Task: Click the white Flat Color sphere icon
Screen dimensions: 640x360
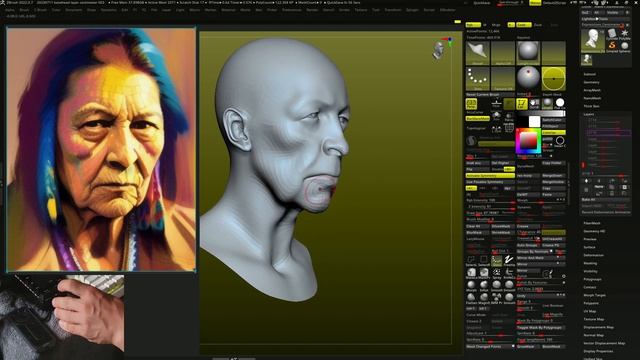Action: pos(560,103)
